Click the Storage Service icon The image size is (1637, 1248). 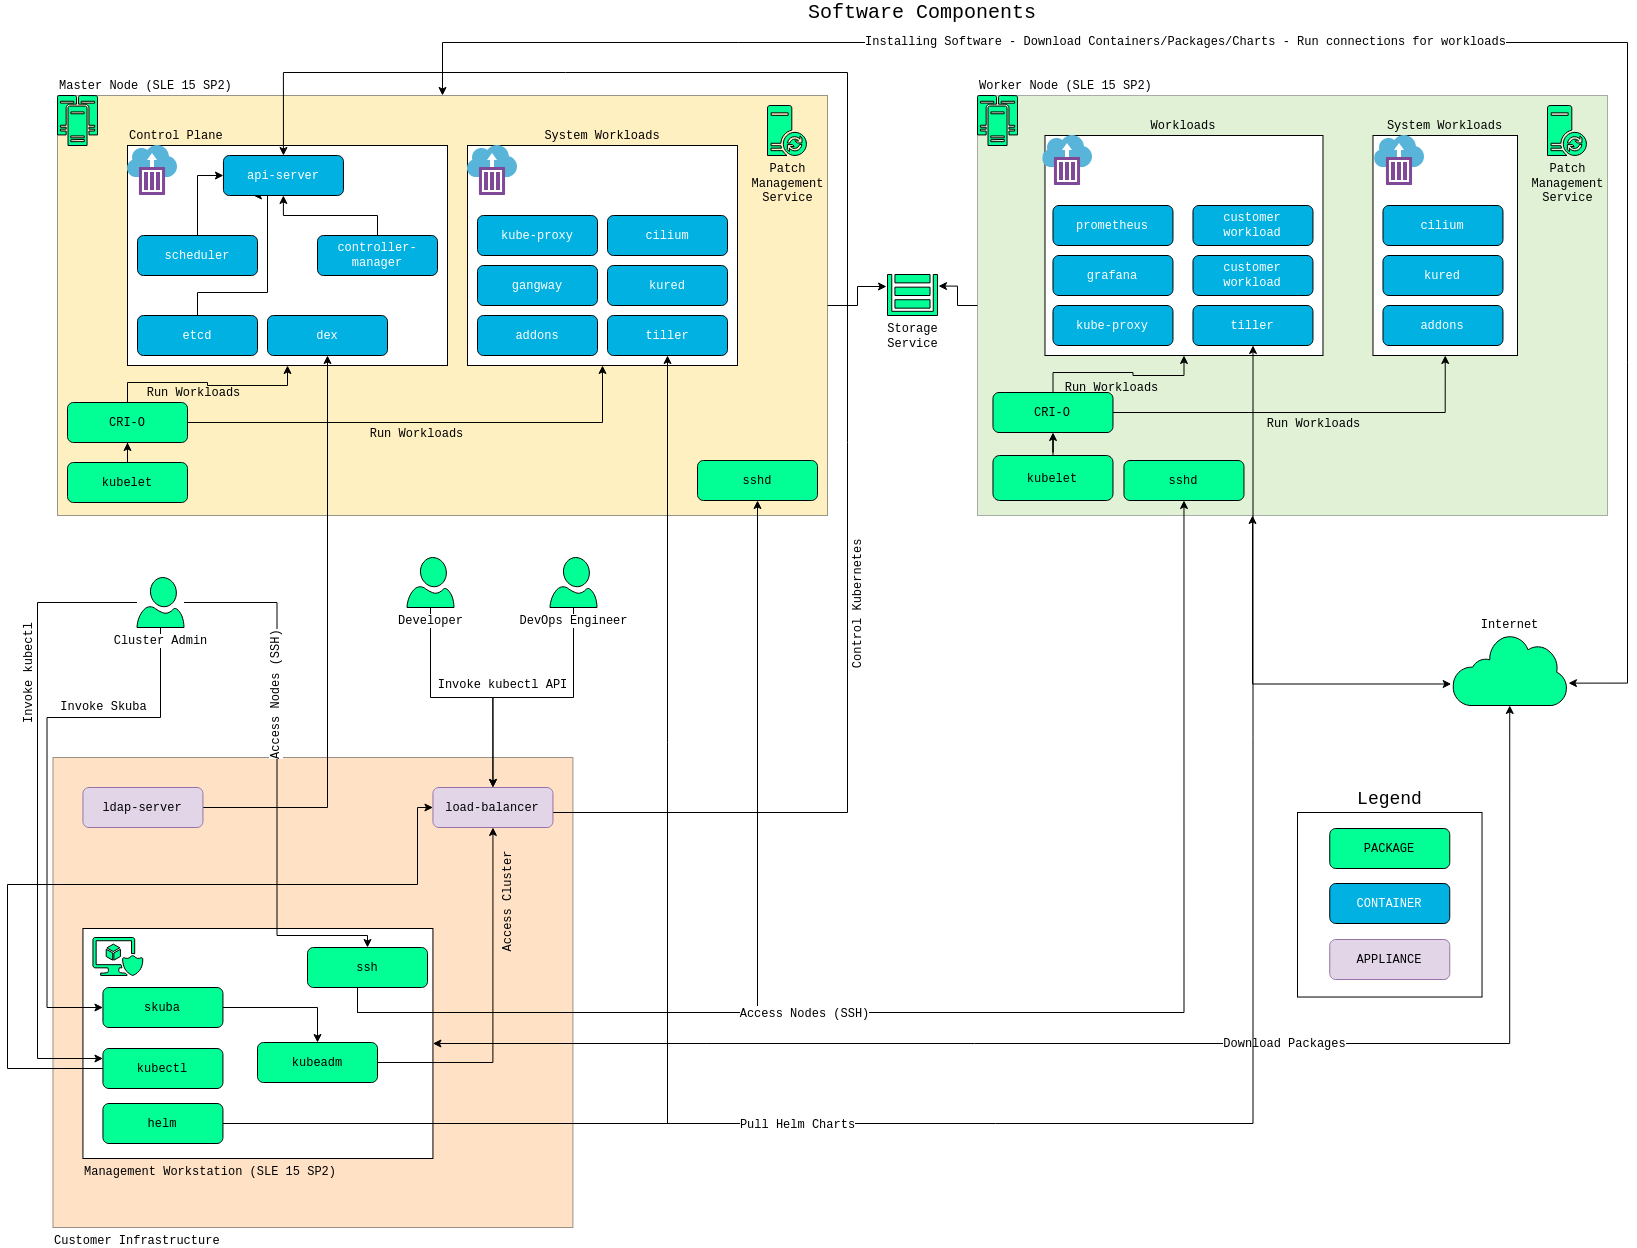tap(912, 294)
